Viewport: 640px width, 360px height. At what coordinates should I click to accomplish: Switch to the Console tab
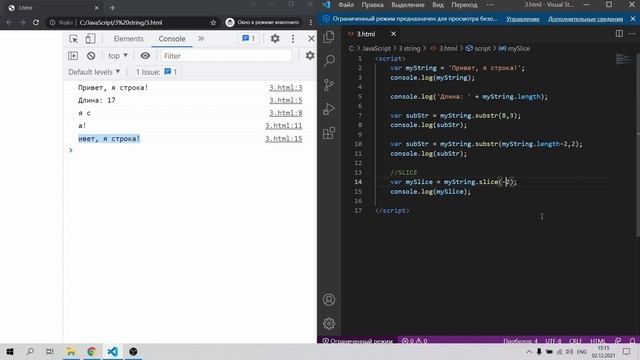pyautogui.click(x=172, y=39)
